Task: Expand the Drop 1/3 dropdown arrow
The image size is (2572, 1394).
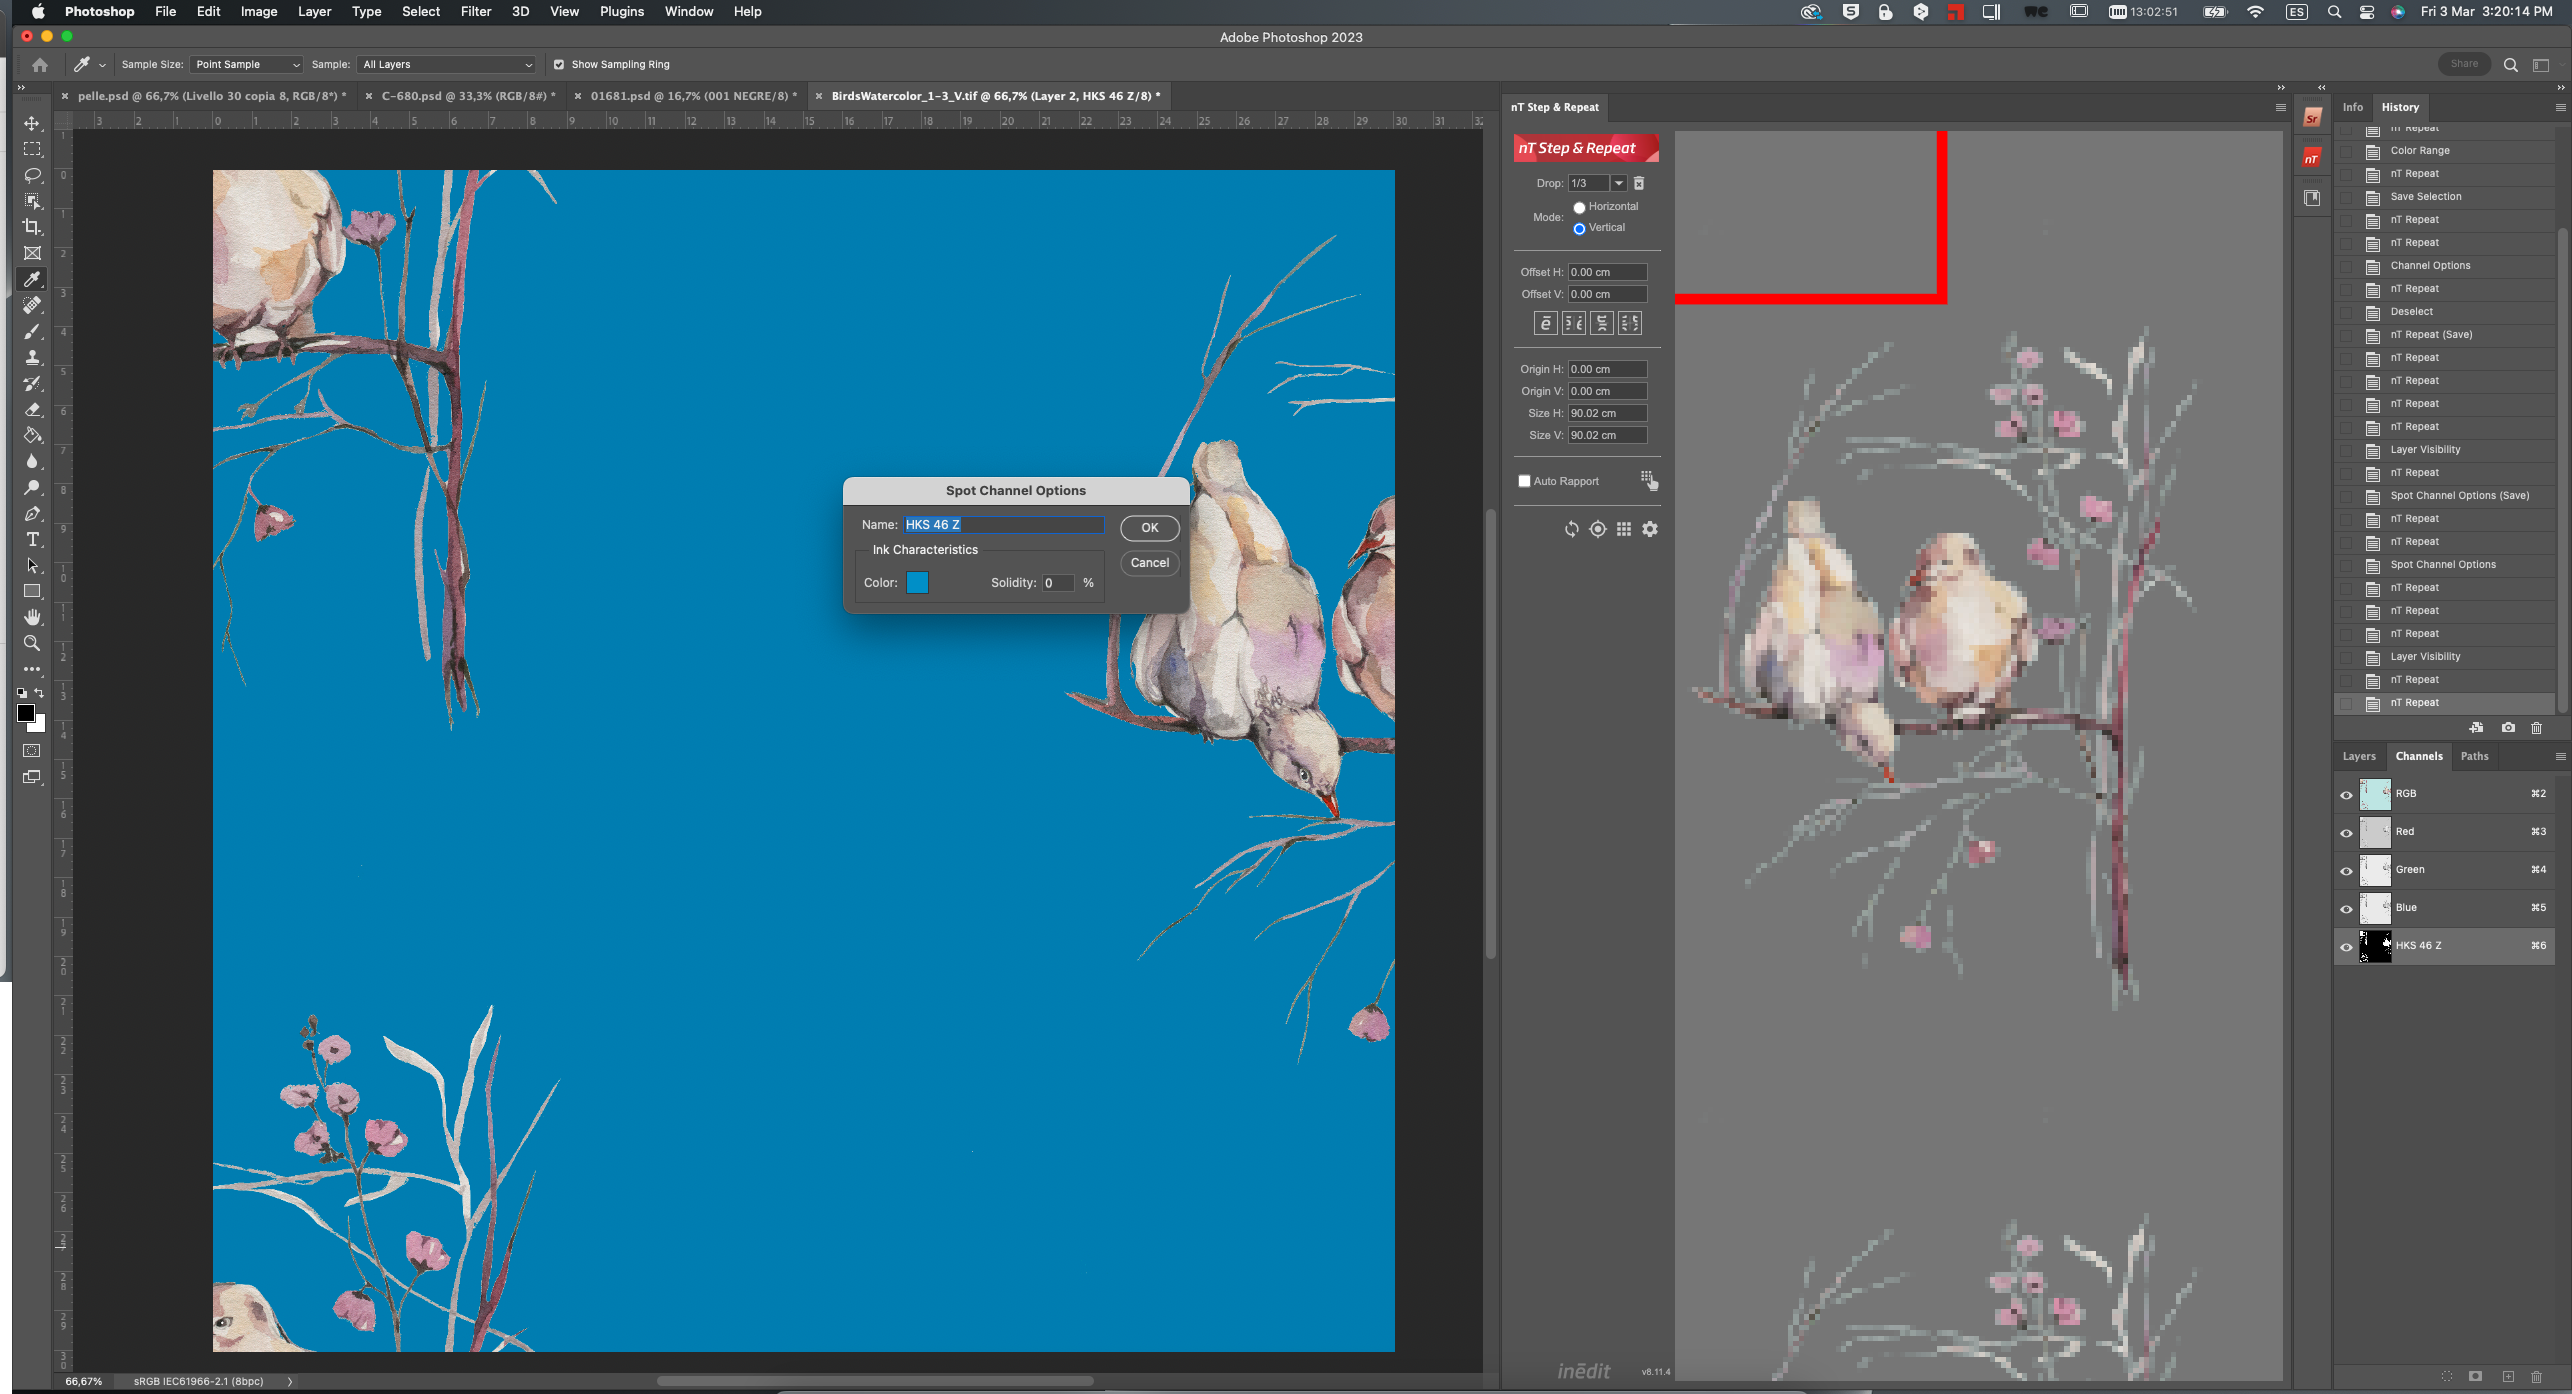Action: [x=1618, y=183]
